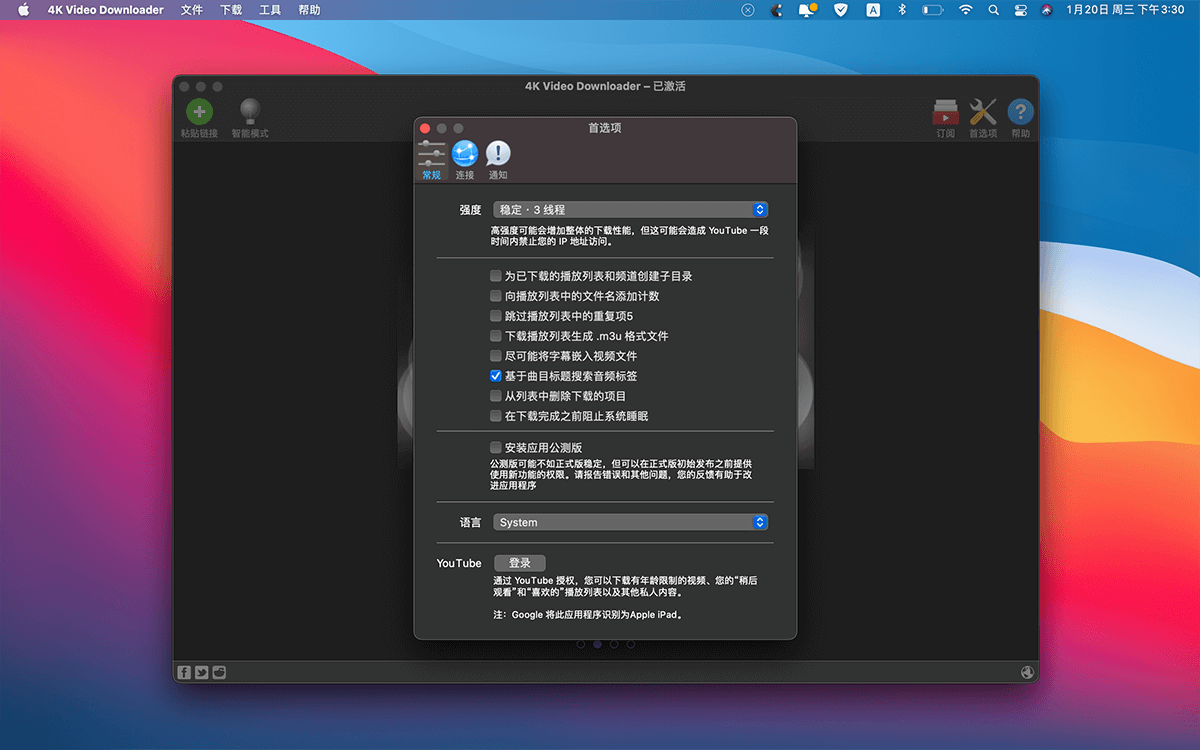Image resolution: width=1200 pixels, height=750 pixels.
Task: Click the date and time in menu bar
Action: pos(1125,10)
